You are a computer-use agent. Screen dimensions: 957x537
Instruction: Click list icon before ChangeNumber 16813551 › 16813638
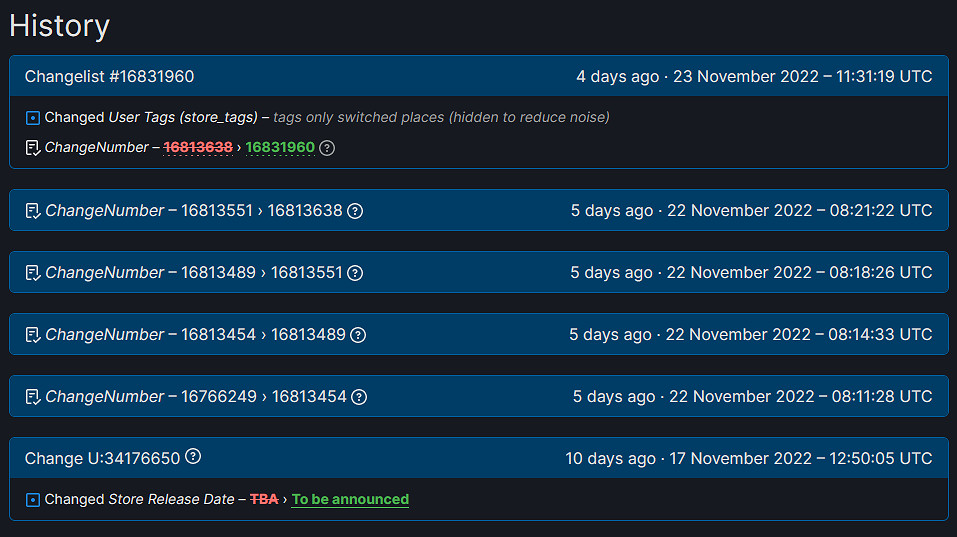click(x=32, y=211)
